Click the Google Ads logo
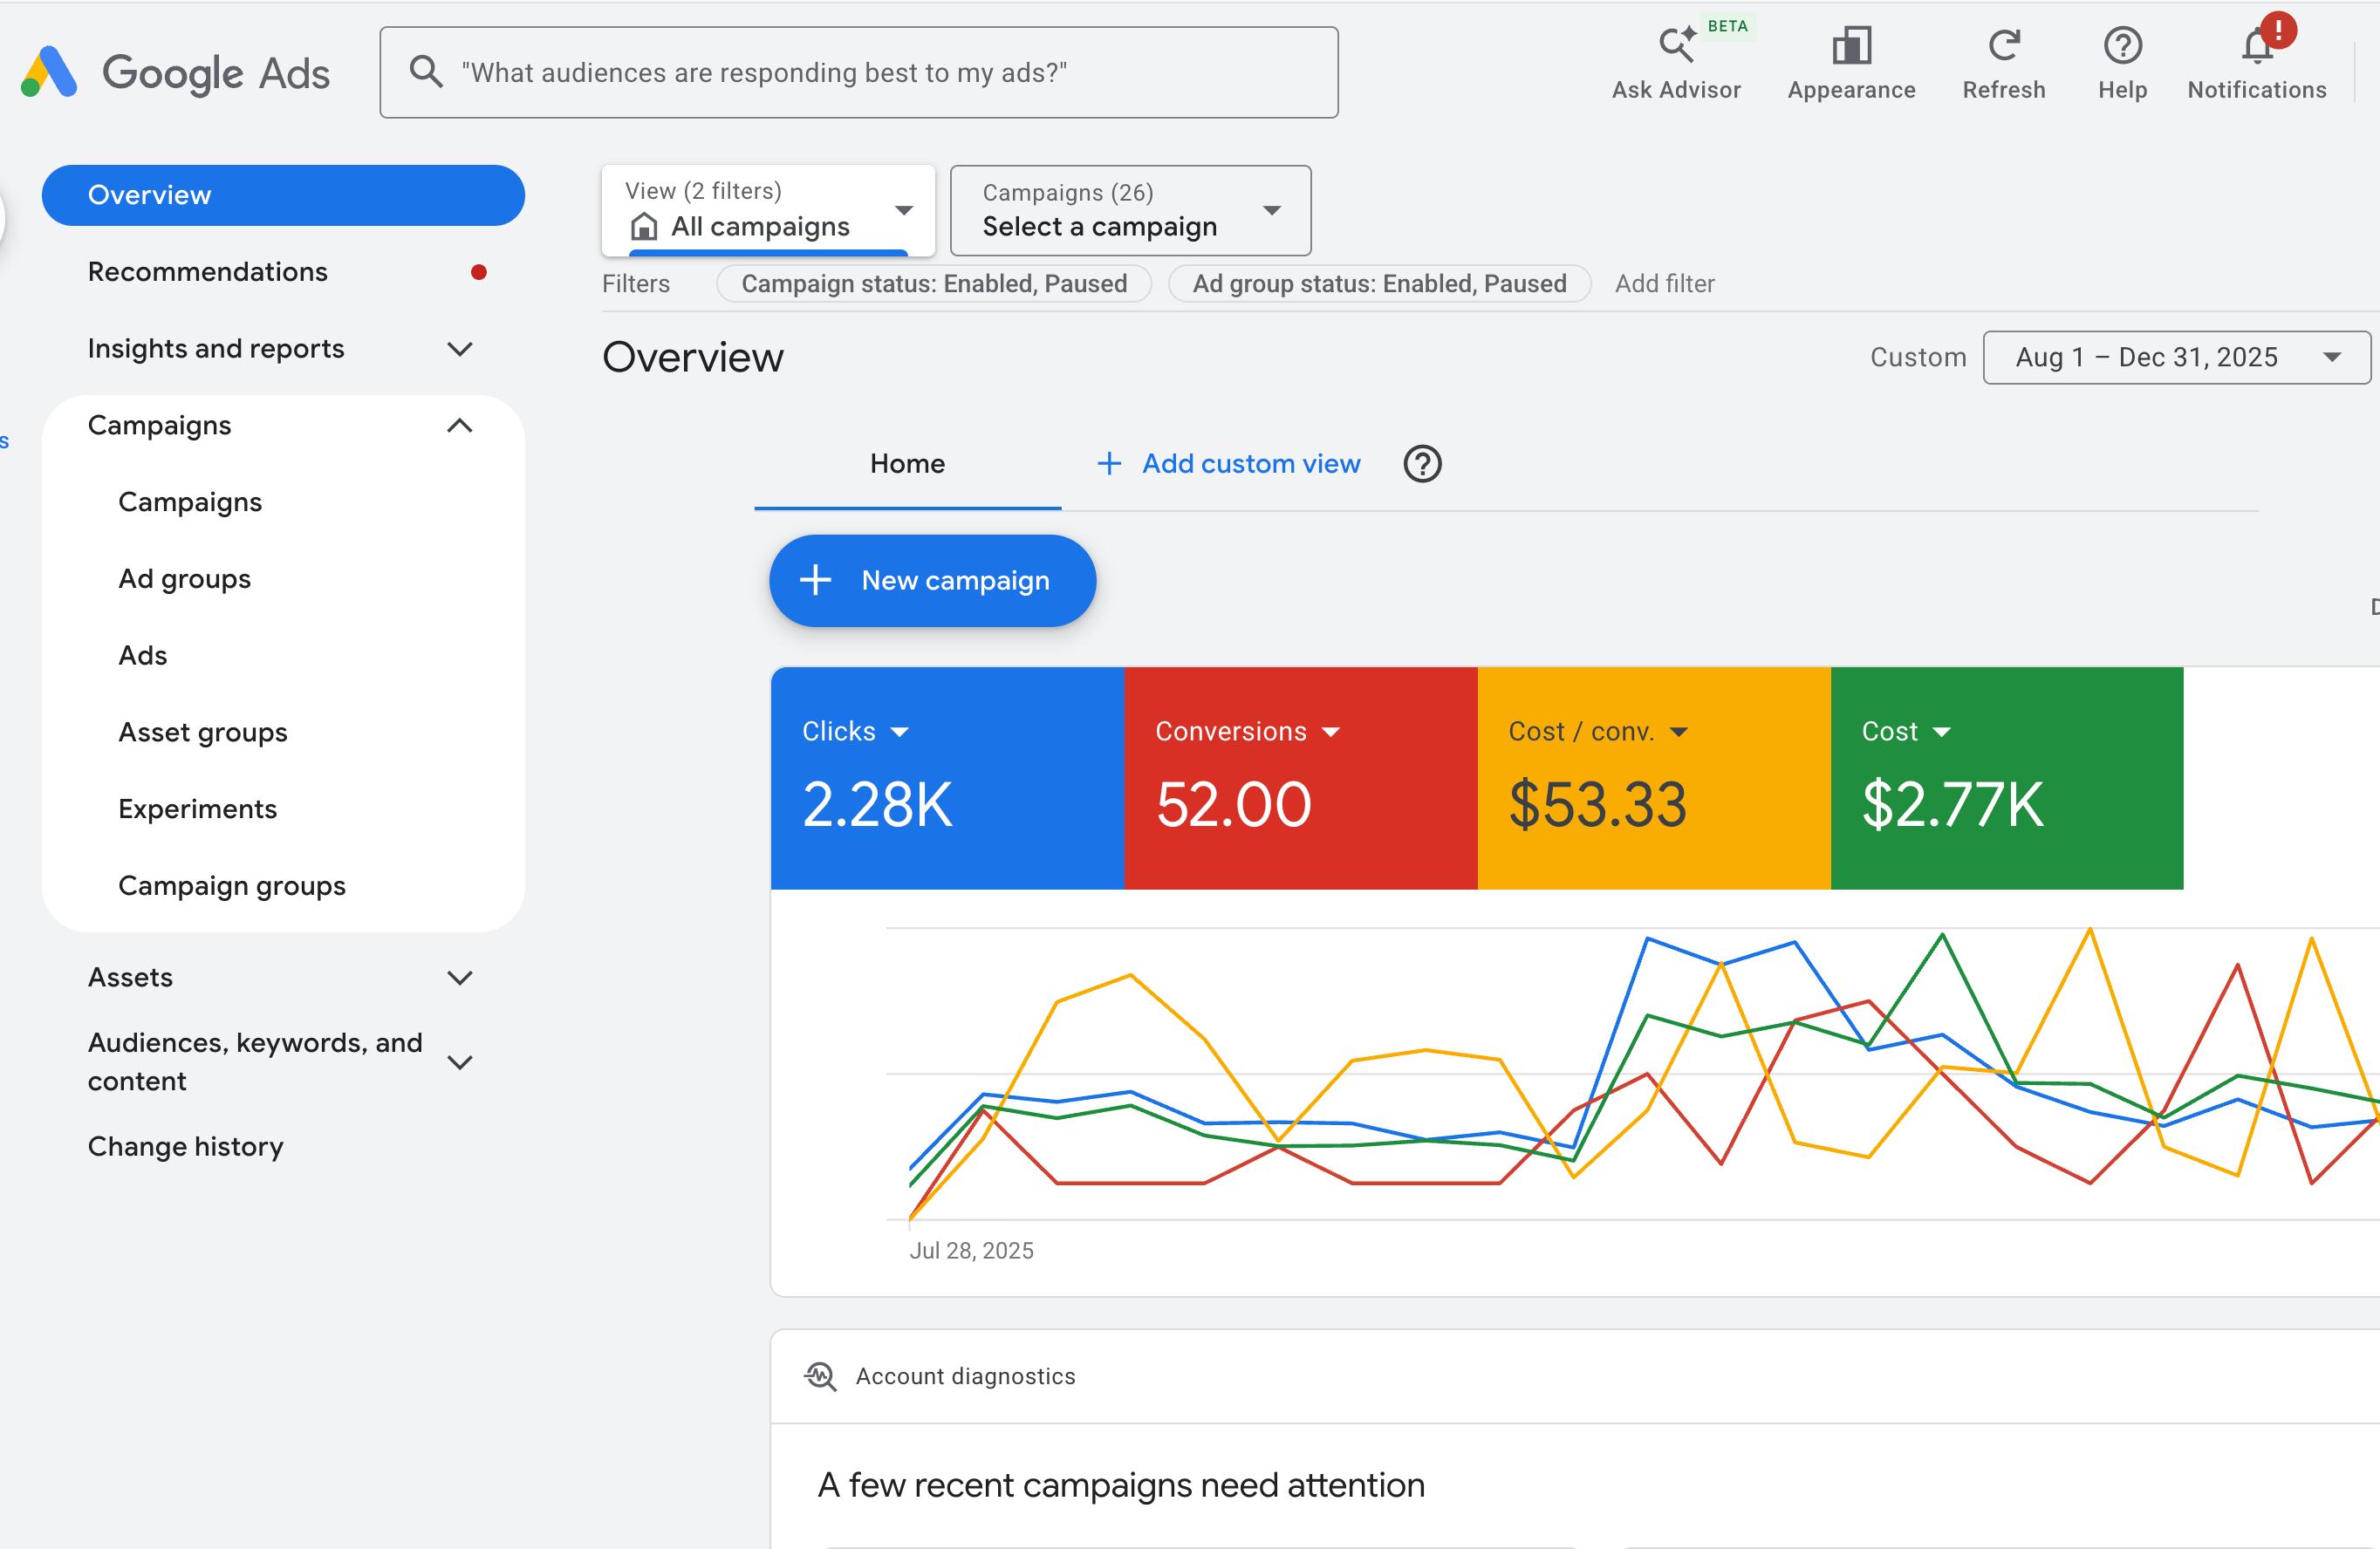2380x1549 pixels. [175, 72]
